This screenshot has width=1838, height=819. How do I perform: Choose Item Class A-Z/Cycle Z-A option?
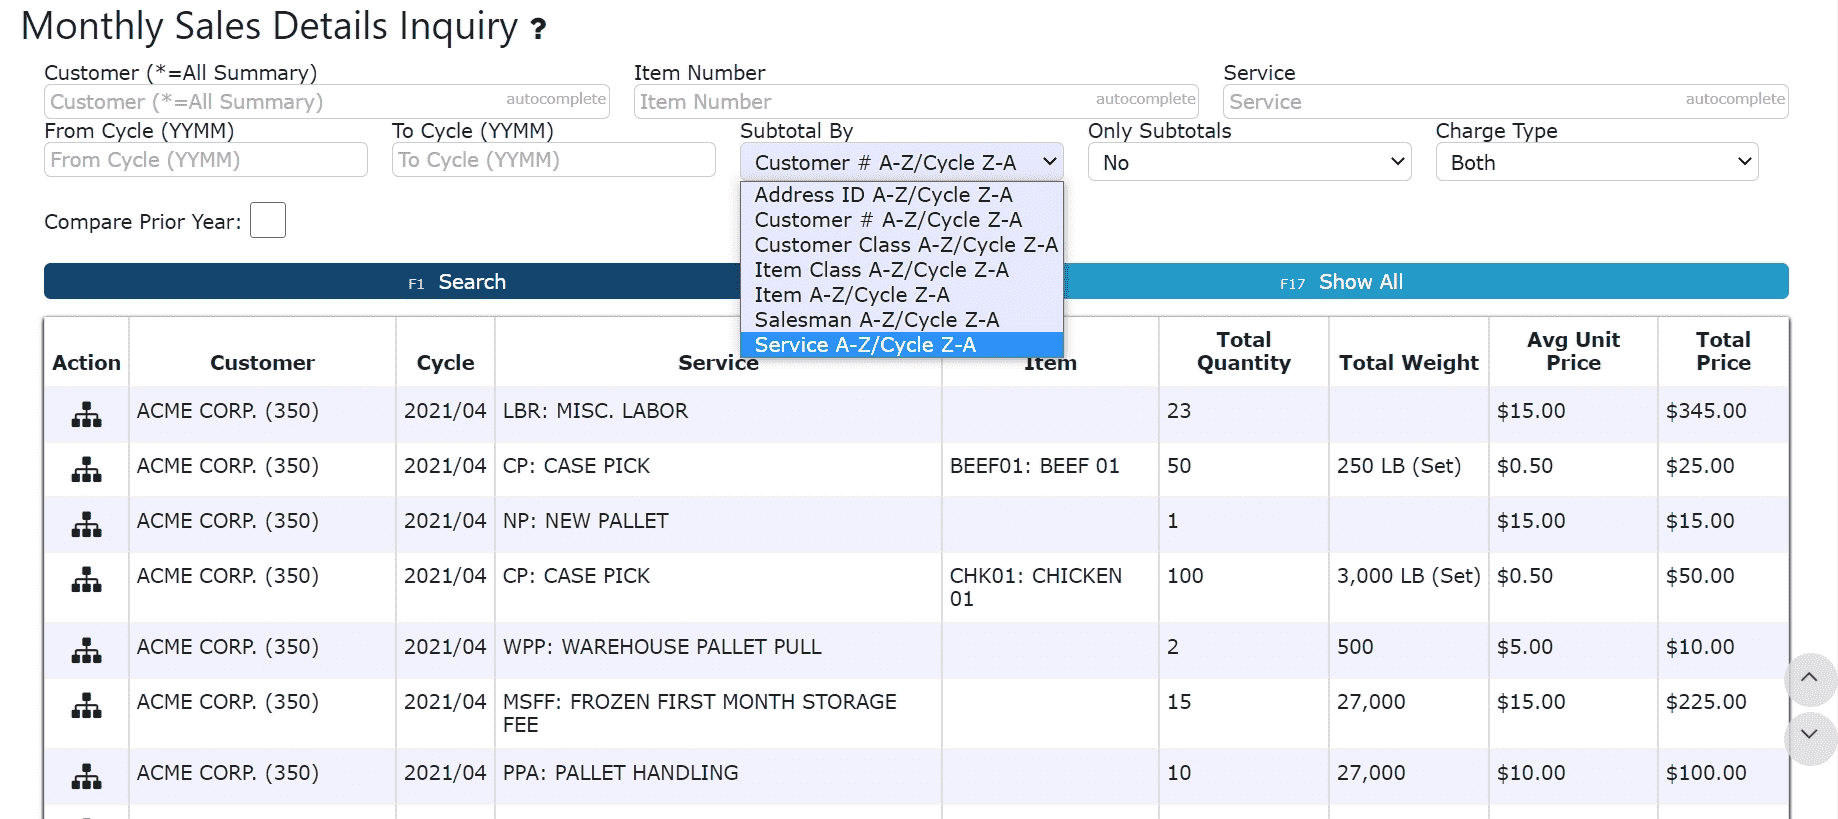901,270
